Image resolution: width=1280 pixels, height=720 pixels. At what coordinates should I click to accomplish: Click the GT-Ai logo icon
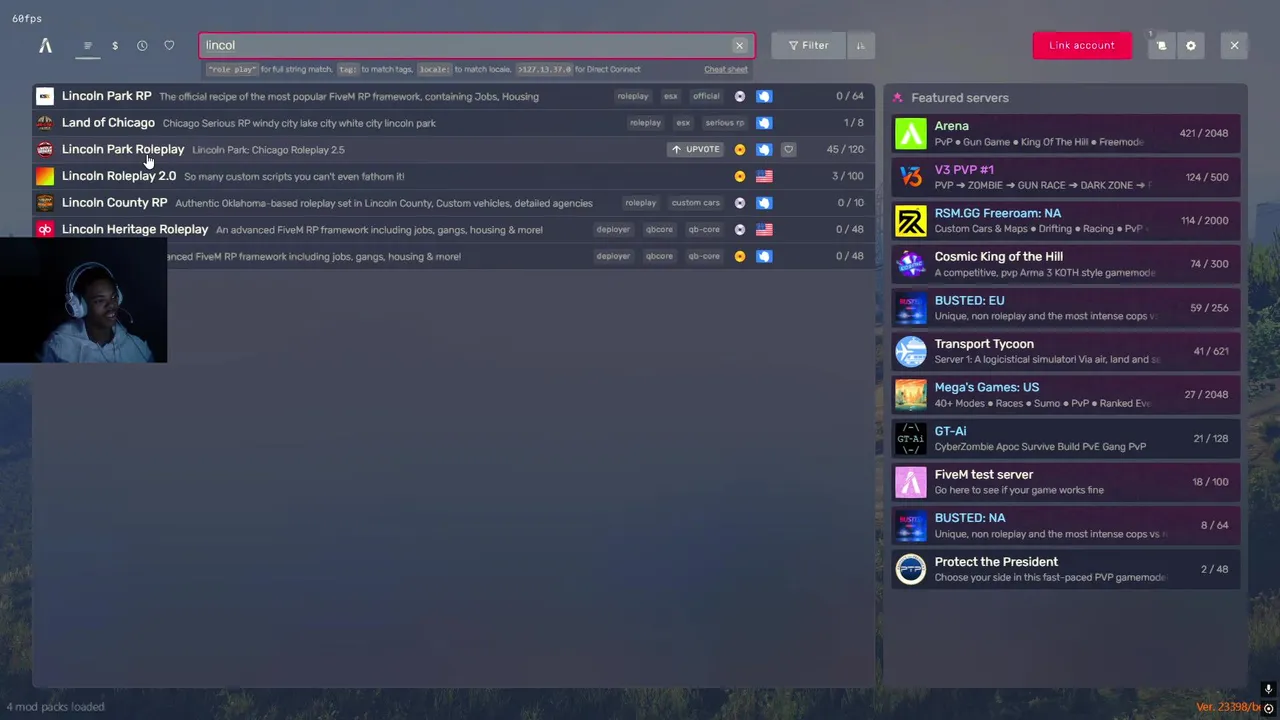pyautogui.click(x=911, y=438)
